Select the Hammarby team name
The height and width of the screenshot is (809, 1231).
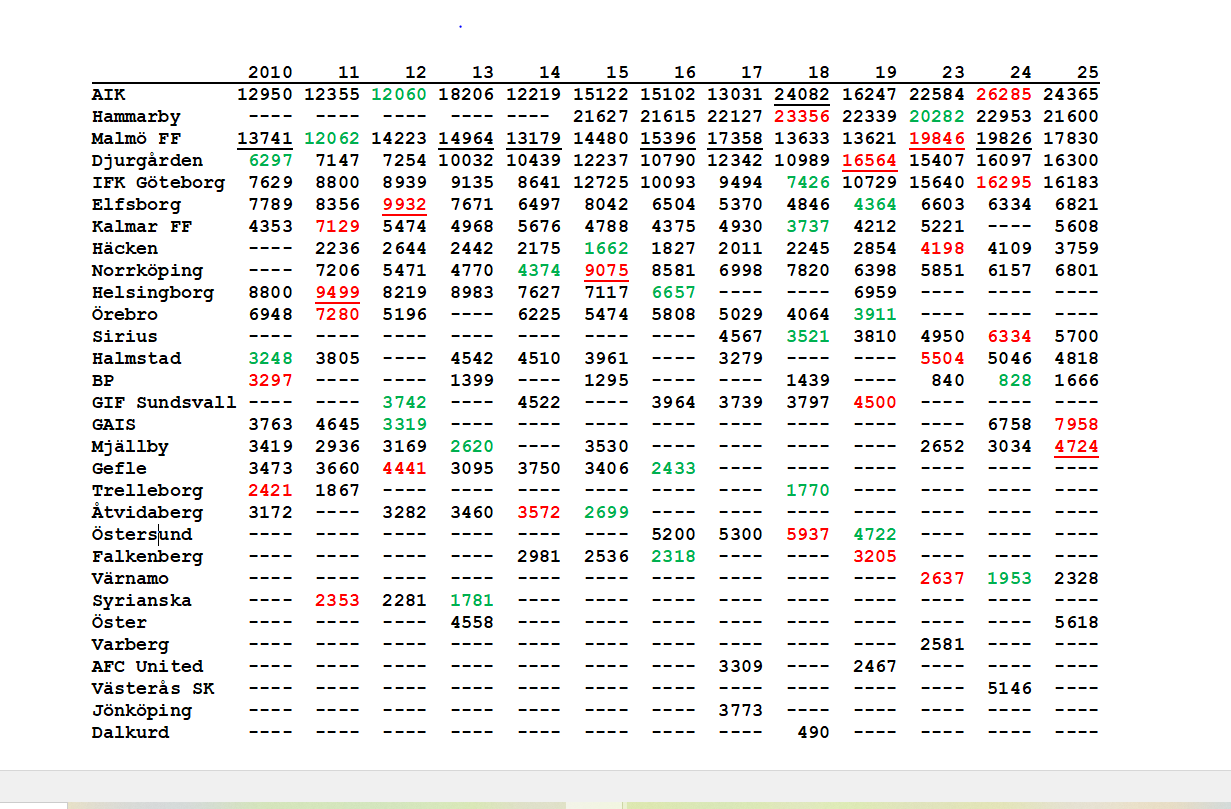pos(136,117)
